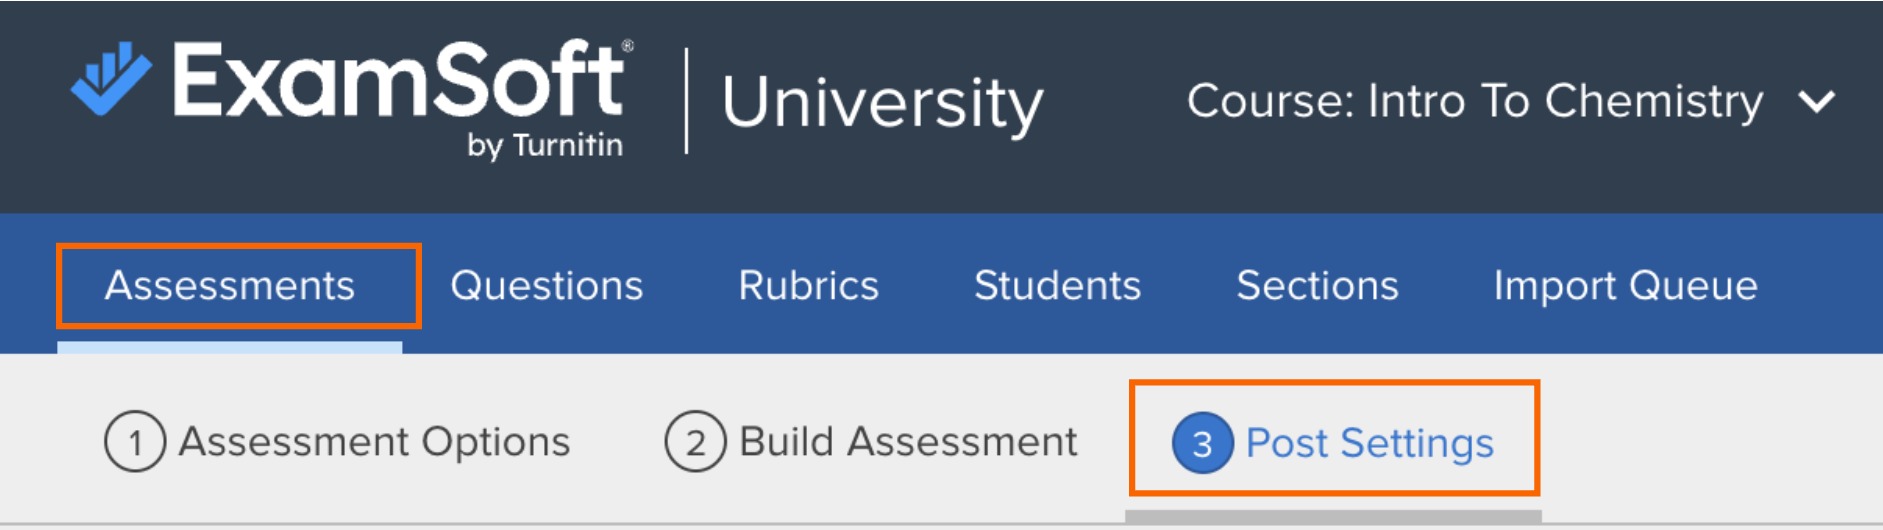Select the Students tab
The width and height of the screenshot is (1883, 530).
(1057, 286)
